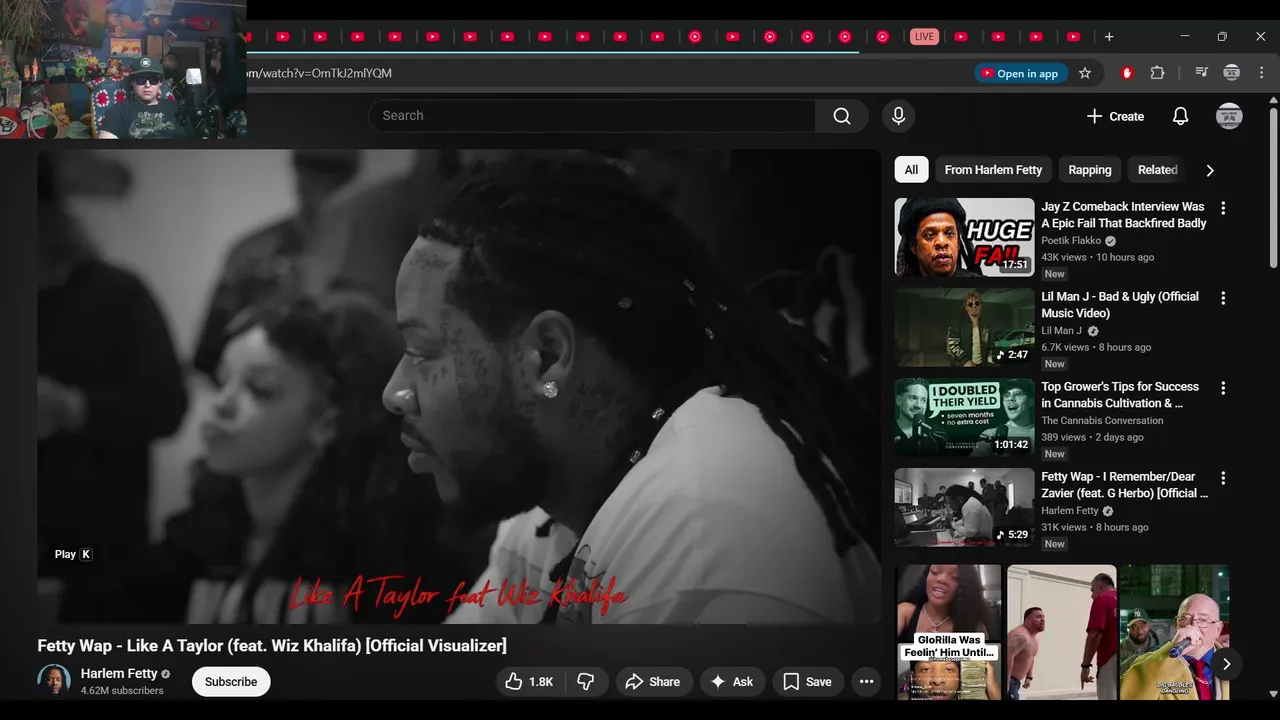This screenshot has width=1280, height=720.
Task: Open the Harlem Fetty channel name link
Action: [x=119, y=674]
